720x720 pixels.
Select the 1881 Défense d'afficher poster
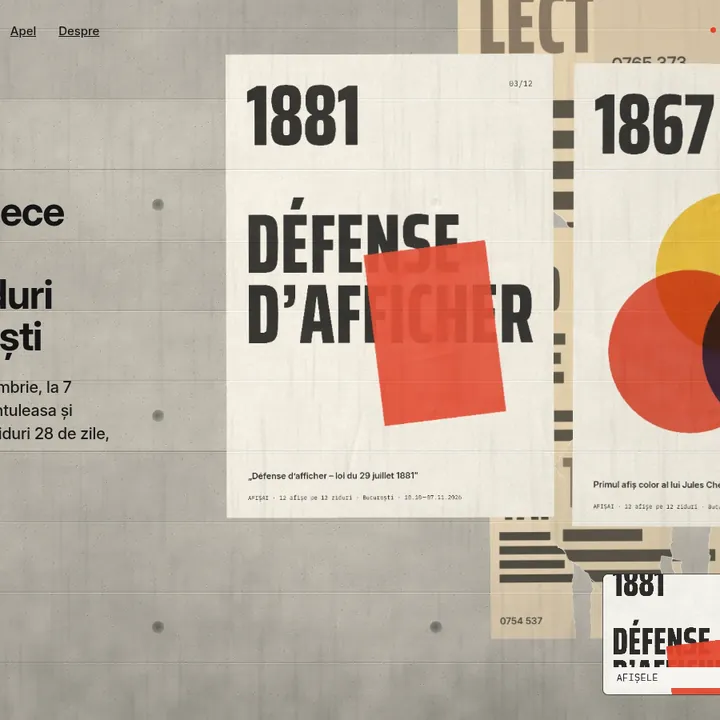[389, 286]
